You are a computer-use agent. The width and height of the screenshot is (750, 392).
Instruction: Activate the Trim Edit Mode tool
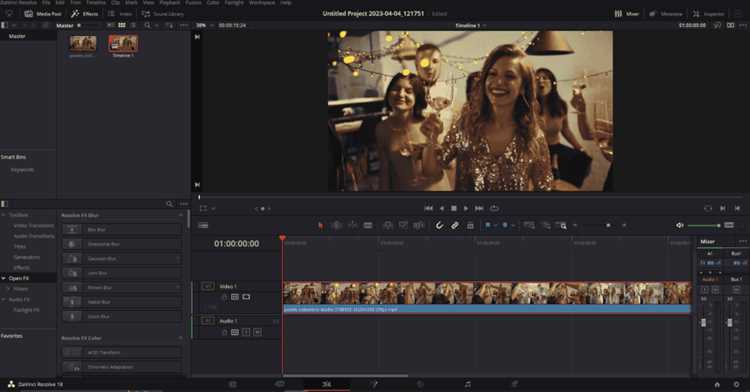point(337,225)
